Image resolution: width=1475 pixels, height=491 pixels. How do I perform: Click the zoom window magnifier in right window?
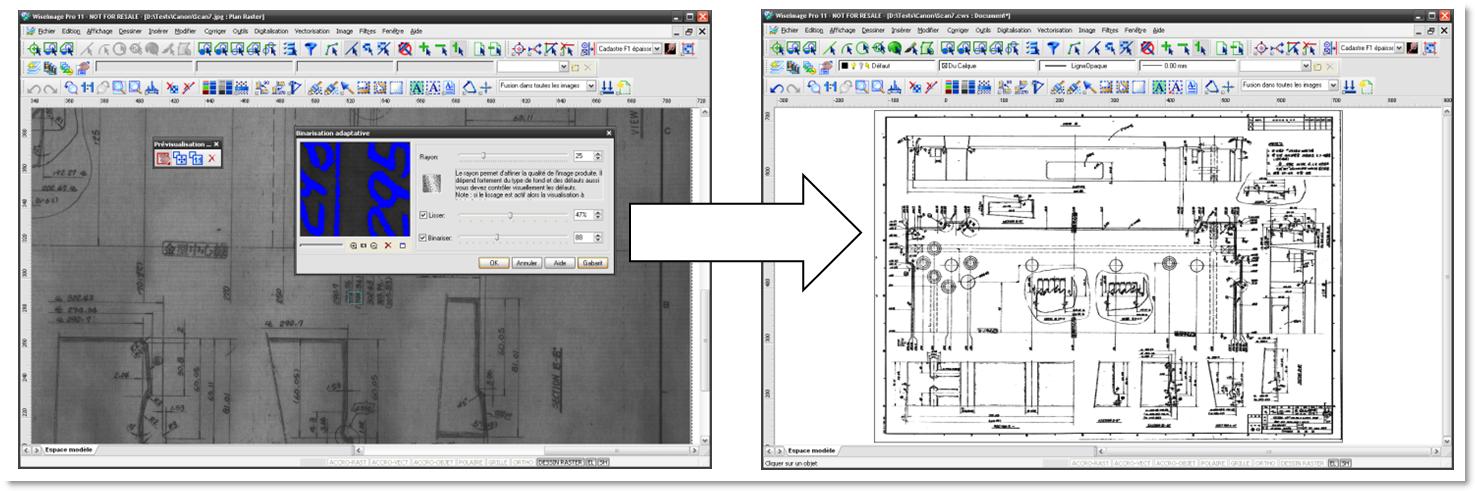[x=862, y=87]
